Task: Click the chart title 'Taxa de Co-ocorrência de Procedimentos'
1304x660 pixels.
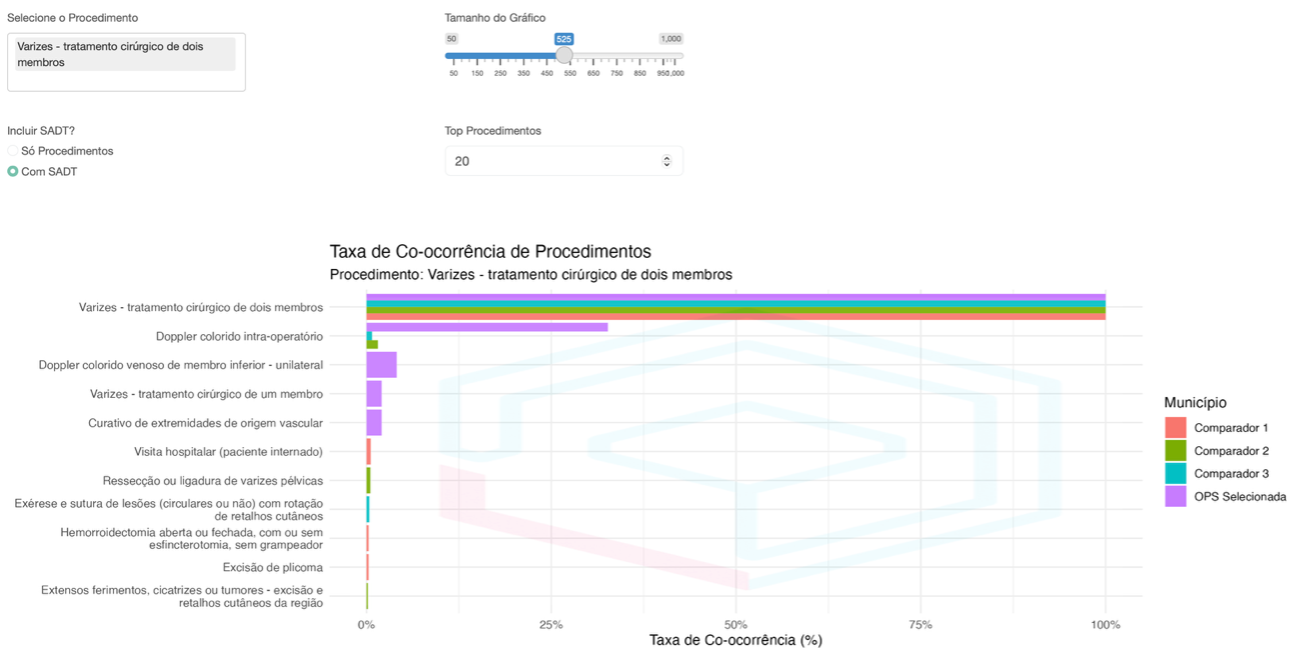Action: pos(490,252)
